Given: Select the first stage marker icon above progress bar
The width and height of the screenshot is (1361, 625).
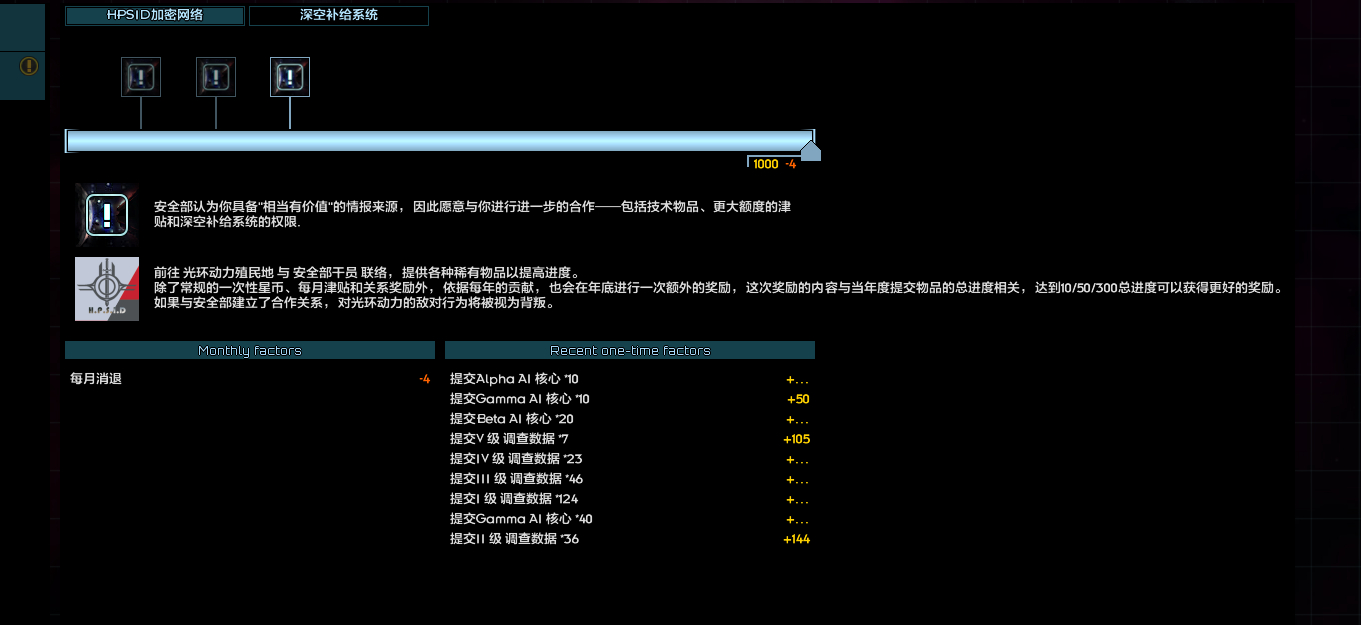Looking at the screenshot, I should [x=141, y=77].
